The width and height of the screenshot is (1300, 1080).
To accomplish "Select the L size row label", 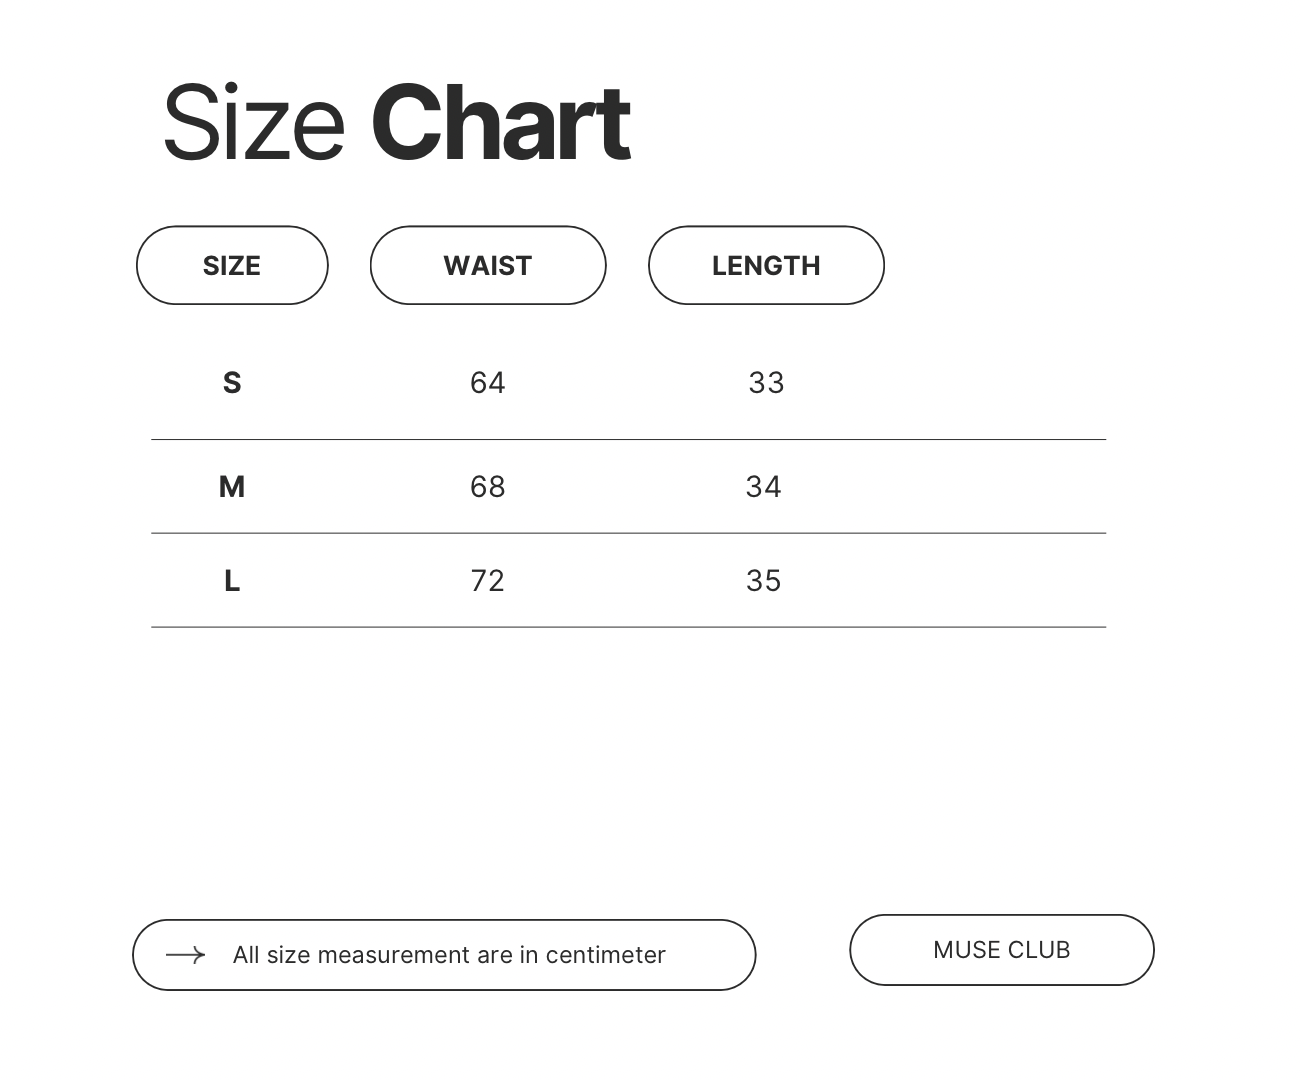I will point(232,581).
